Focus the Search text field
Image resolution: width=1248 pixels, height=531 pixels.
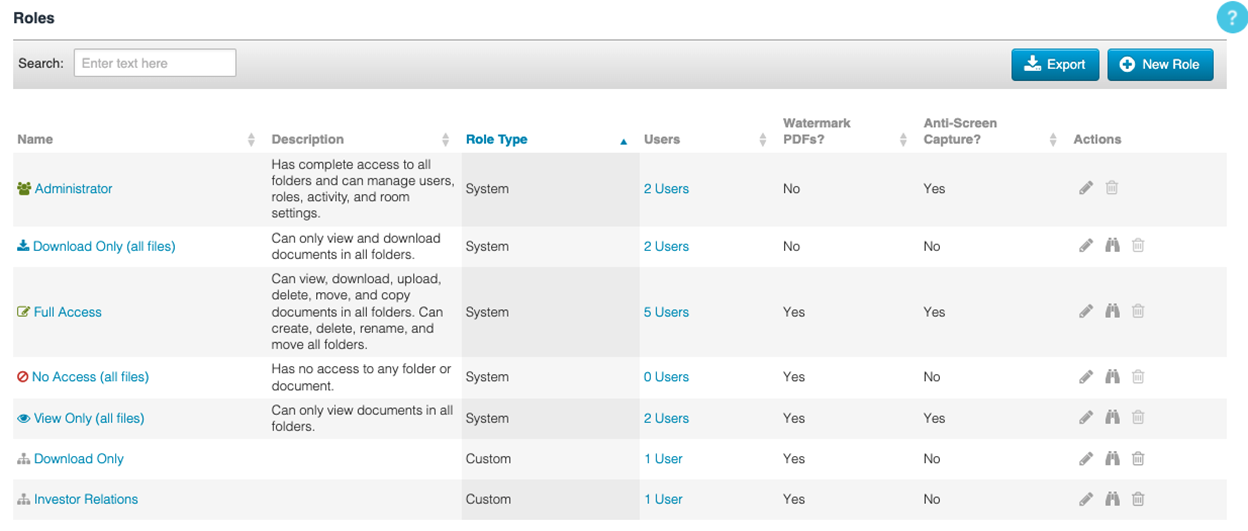pos(155,63)
